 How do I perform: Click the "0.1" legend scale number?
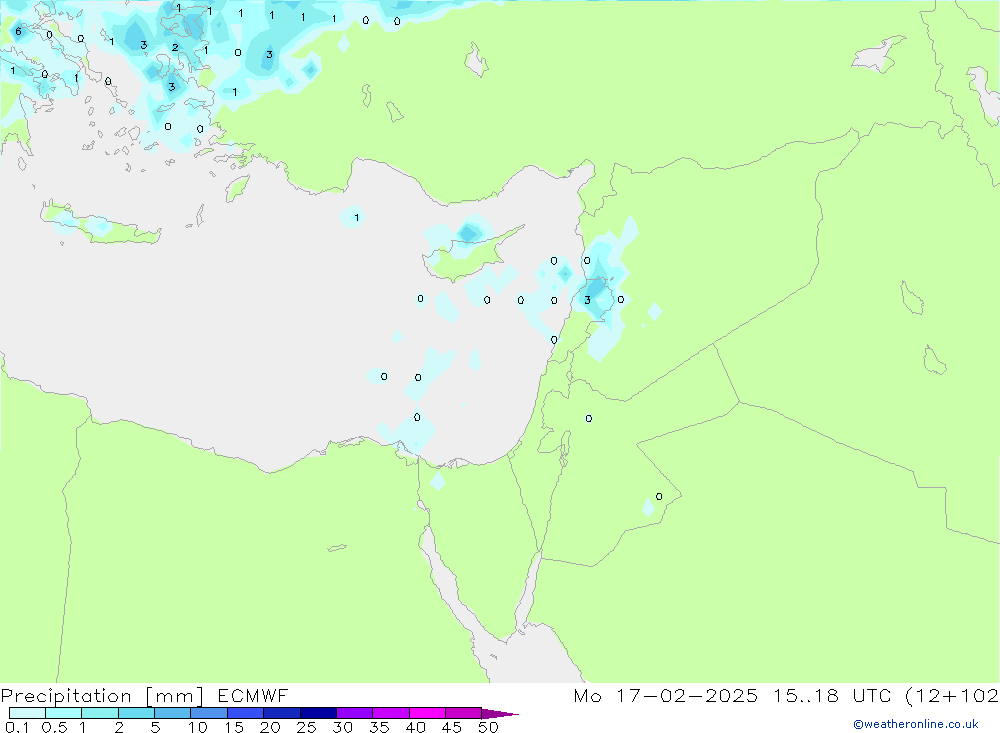pyautogui.click(x=17, y=727)
